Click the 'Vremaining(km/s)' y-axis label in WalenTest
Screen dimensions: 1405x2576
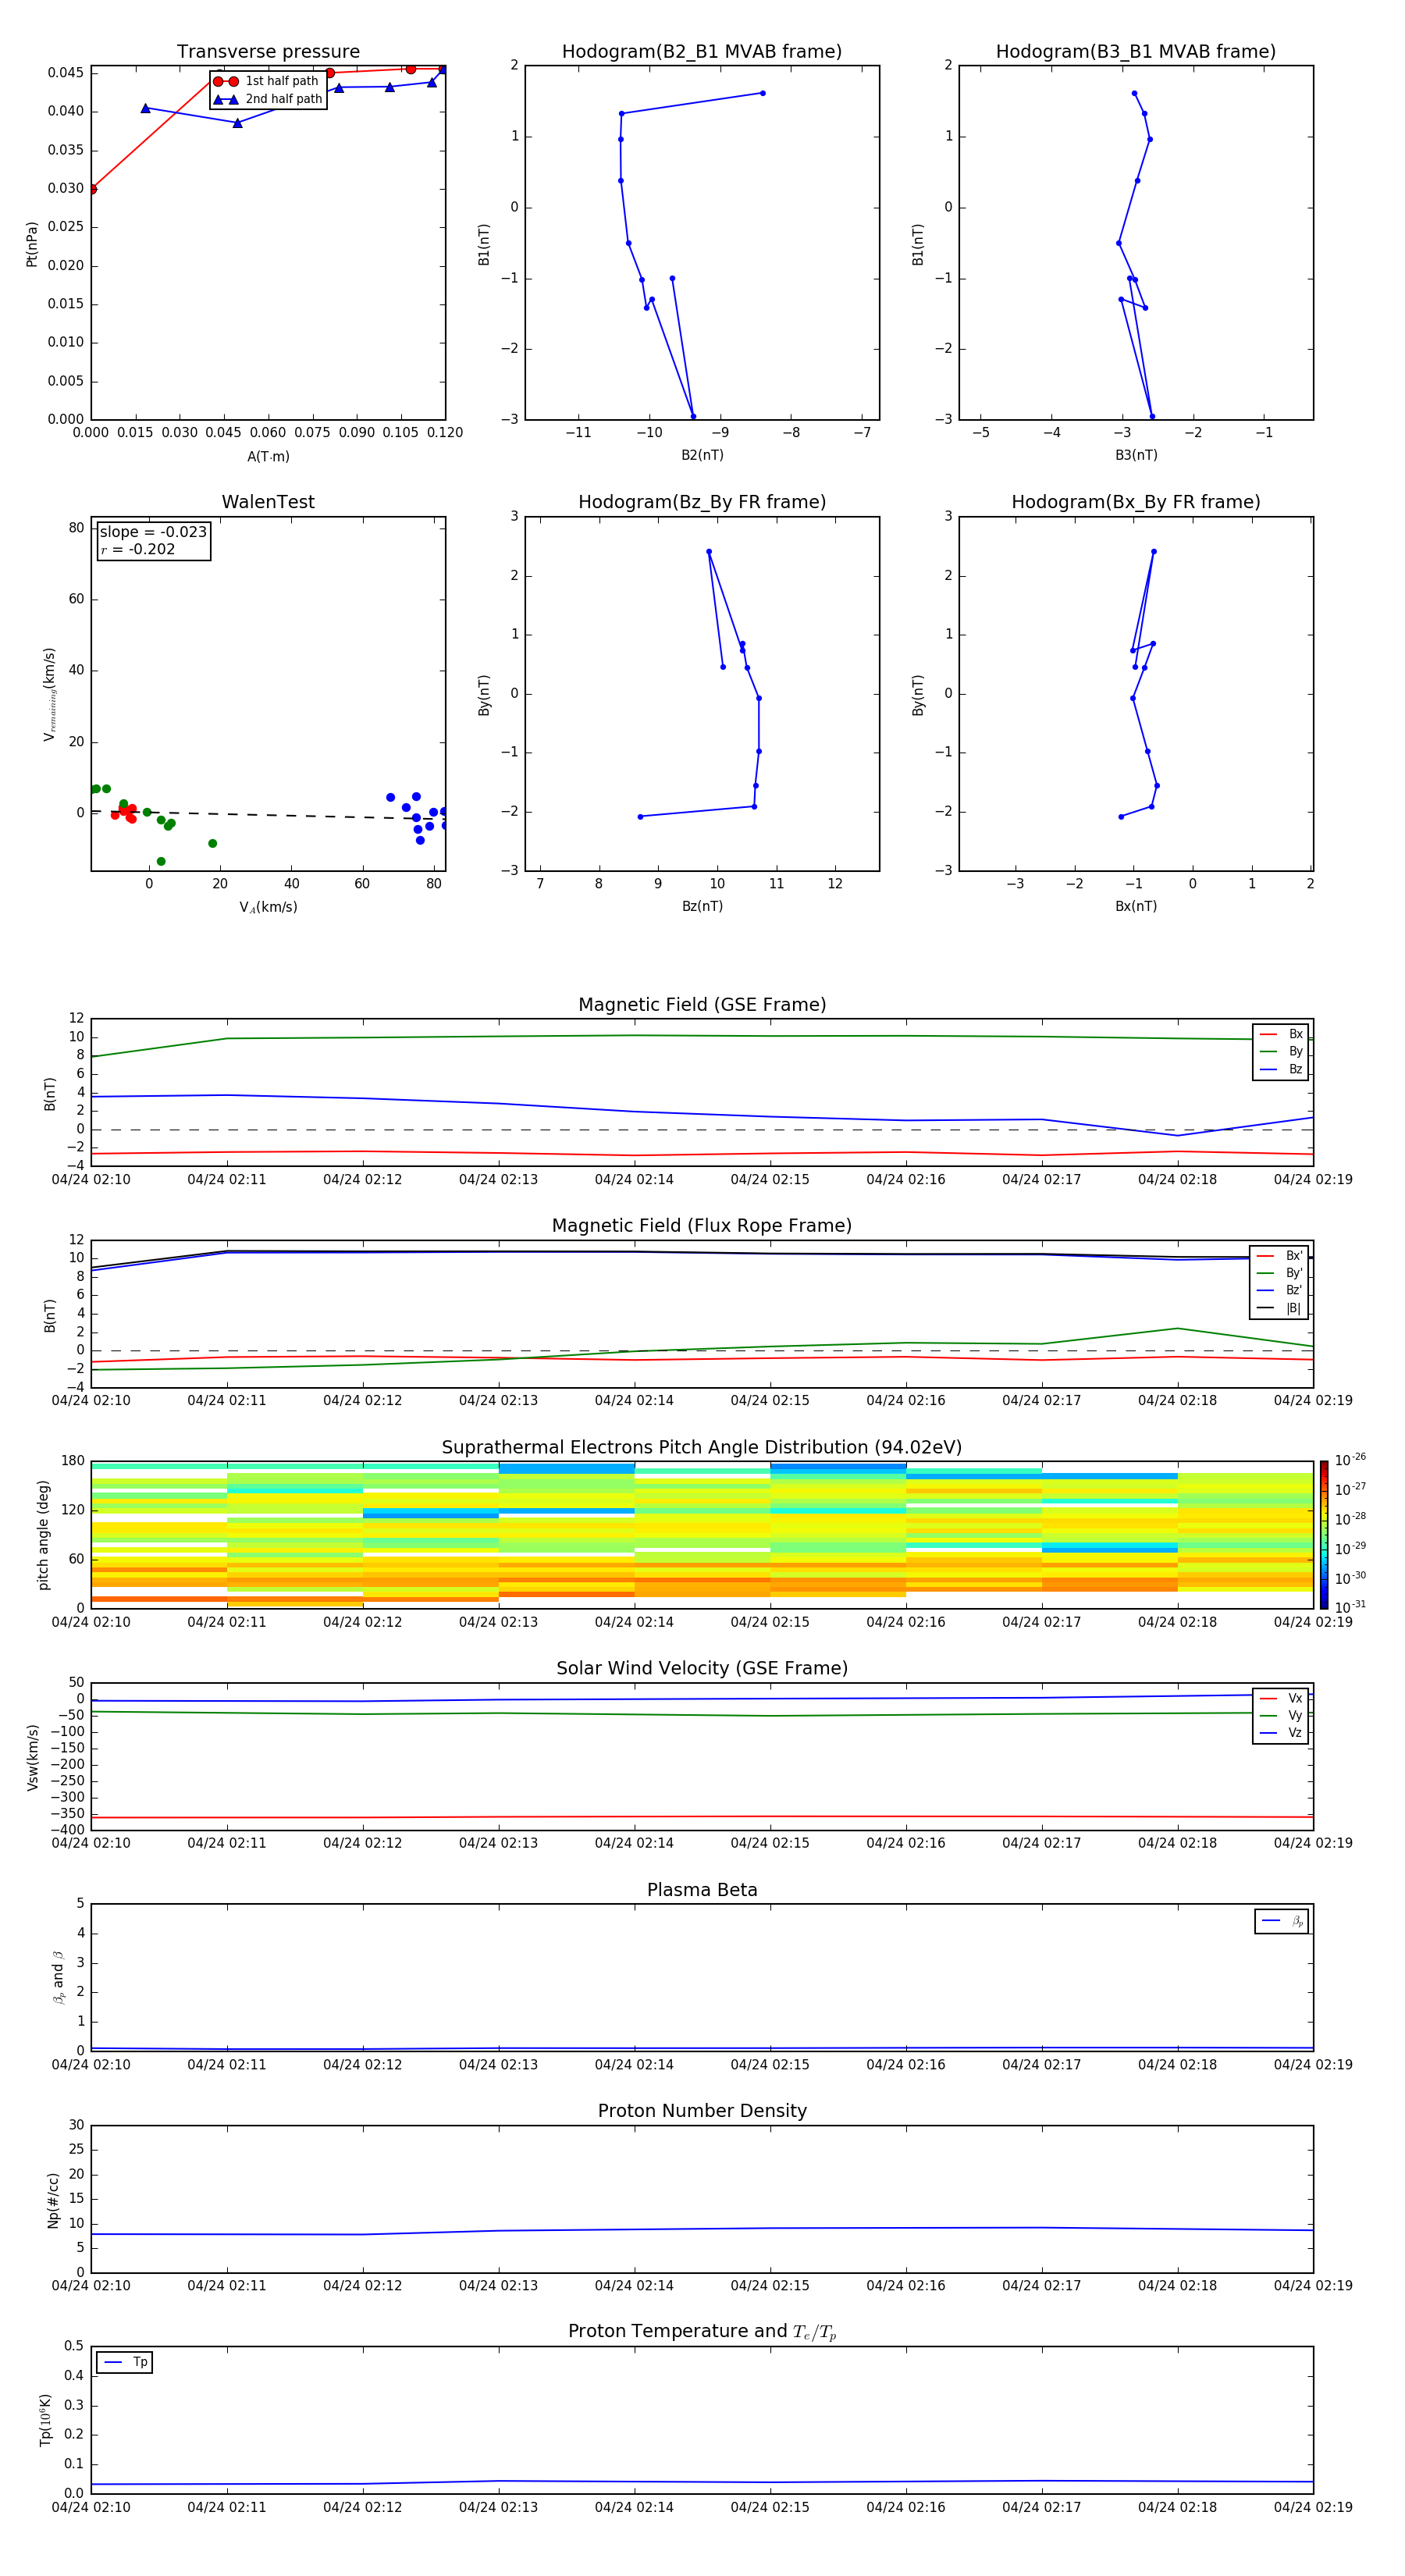pos(49,694)
